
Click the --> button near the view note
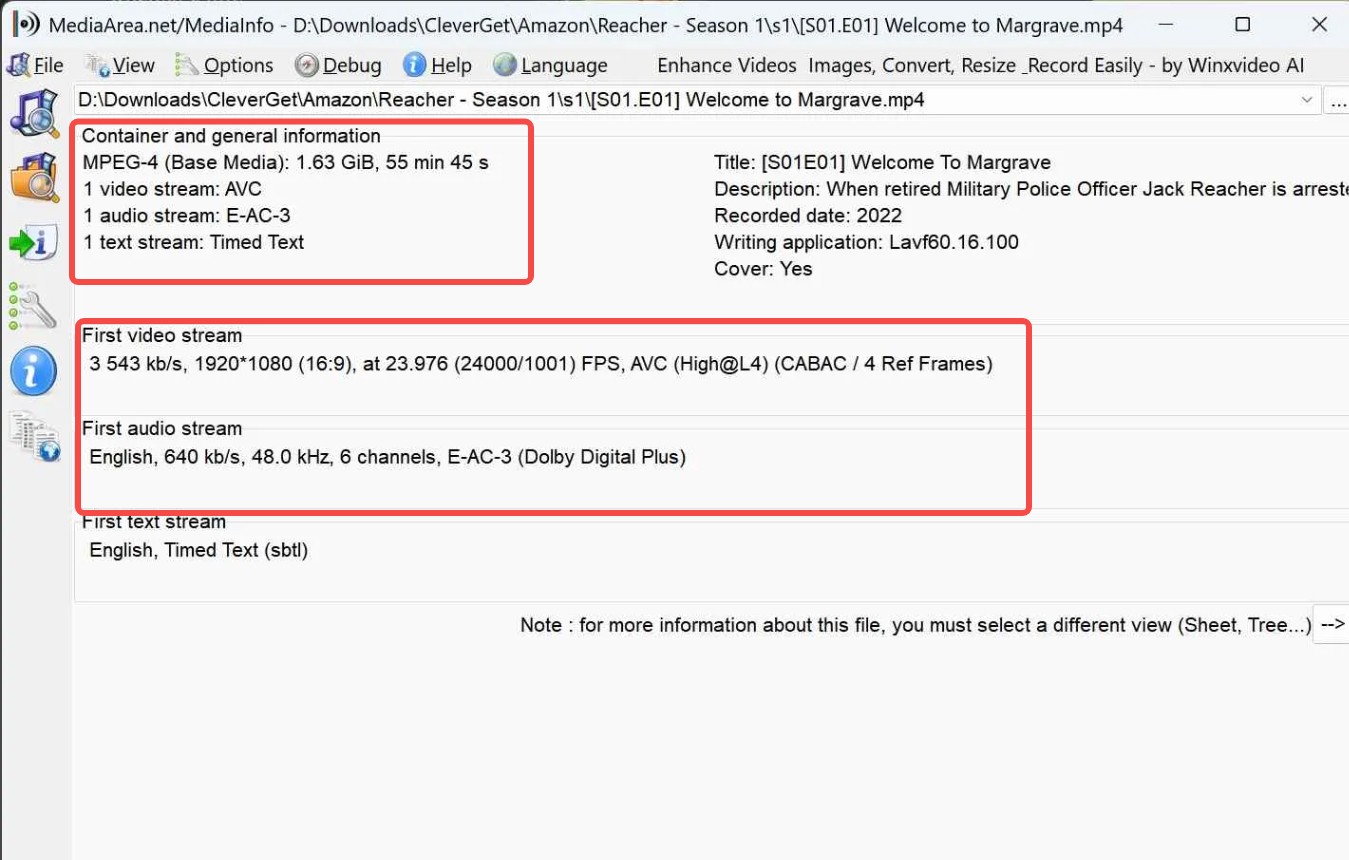[1334, 624]
